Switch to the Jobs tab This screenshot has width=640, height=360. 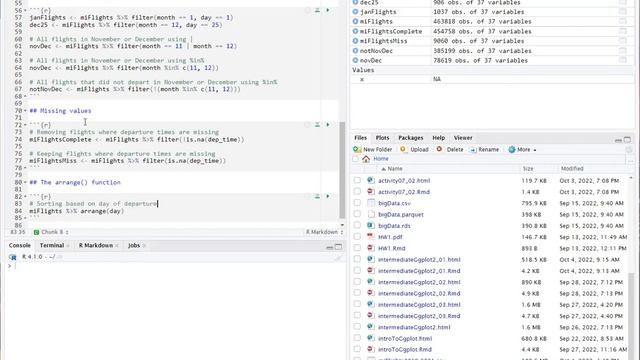pyautogui.click(x=134, y=245)
